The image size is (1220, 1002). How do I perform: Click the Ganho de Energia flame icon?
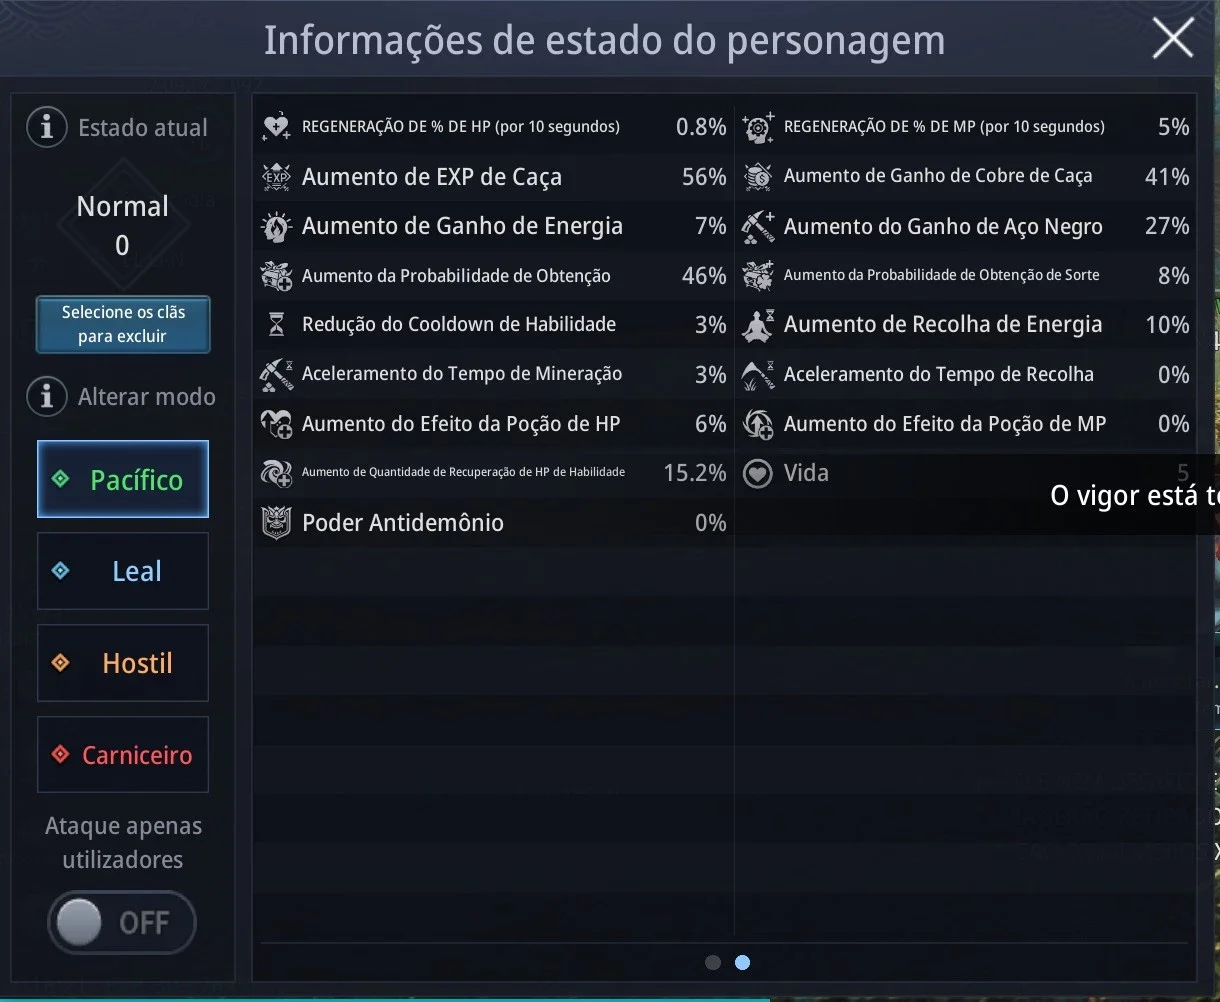click(276, 227)
